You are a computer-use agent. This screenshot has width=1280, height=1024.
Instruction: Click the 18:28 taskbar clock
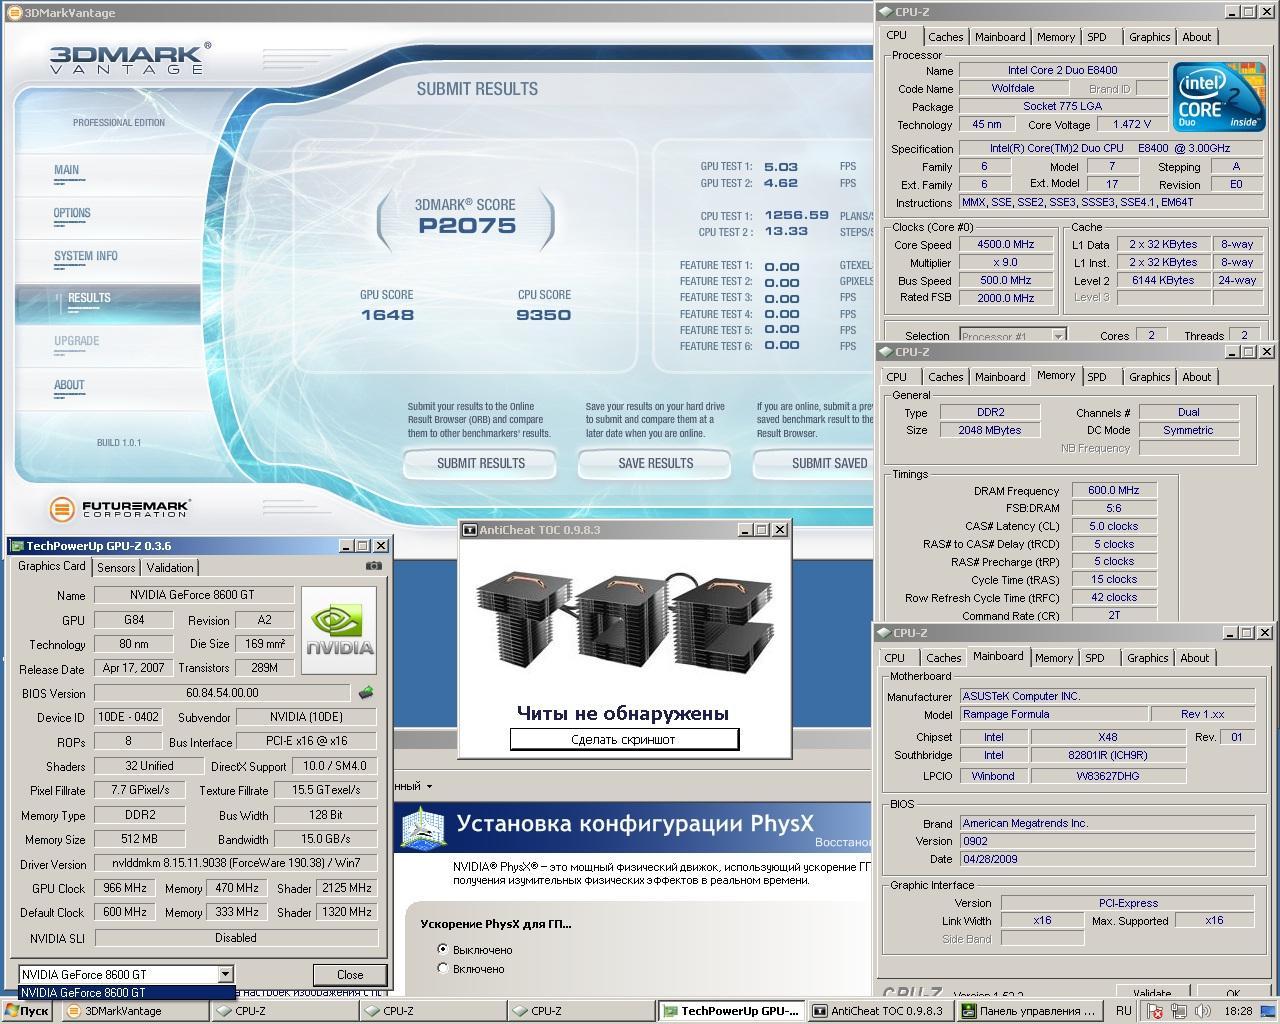[x=1238, y=1011]
